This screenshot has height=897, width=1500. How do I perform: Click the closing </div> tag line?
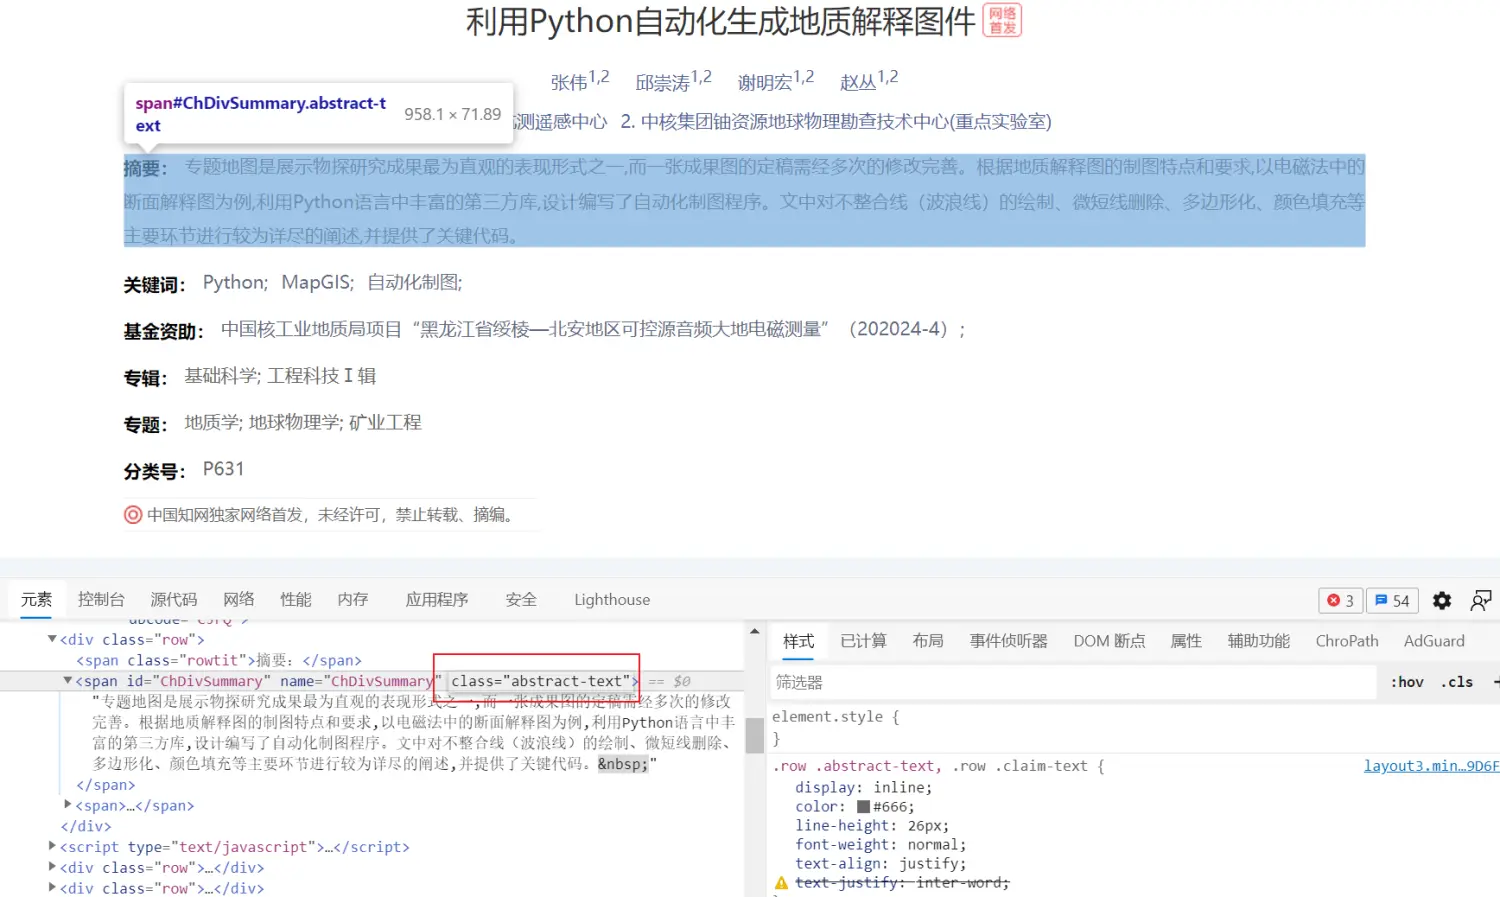(x=86, y=826)
